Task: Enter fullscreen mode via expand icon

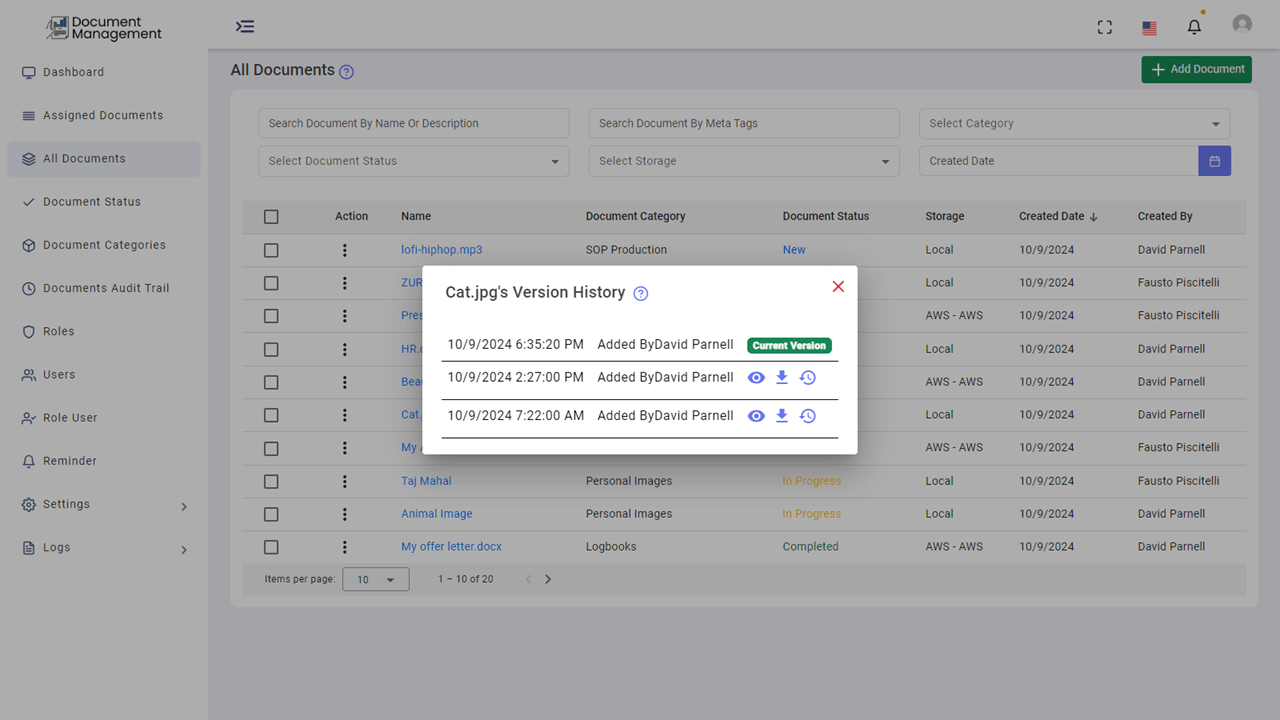Action: tap(1104, 27)
